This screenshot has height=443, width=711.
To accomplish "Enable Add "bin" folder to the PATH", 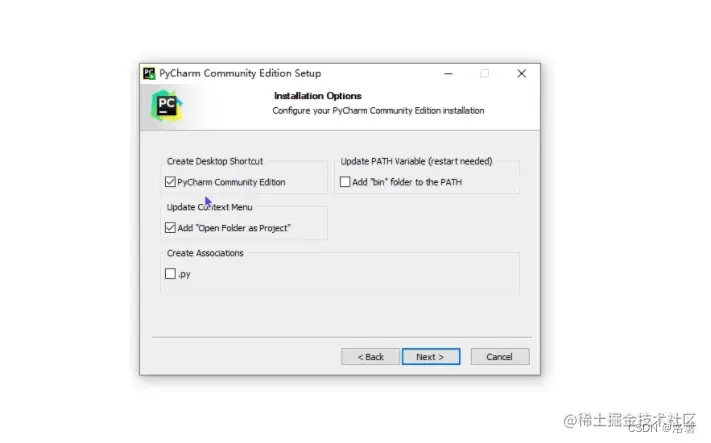I will (345, 182).
